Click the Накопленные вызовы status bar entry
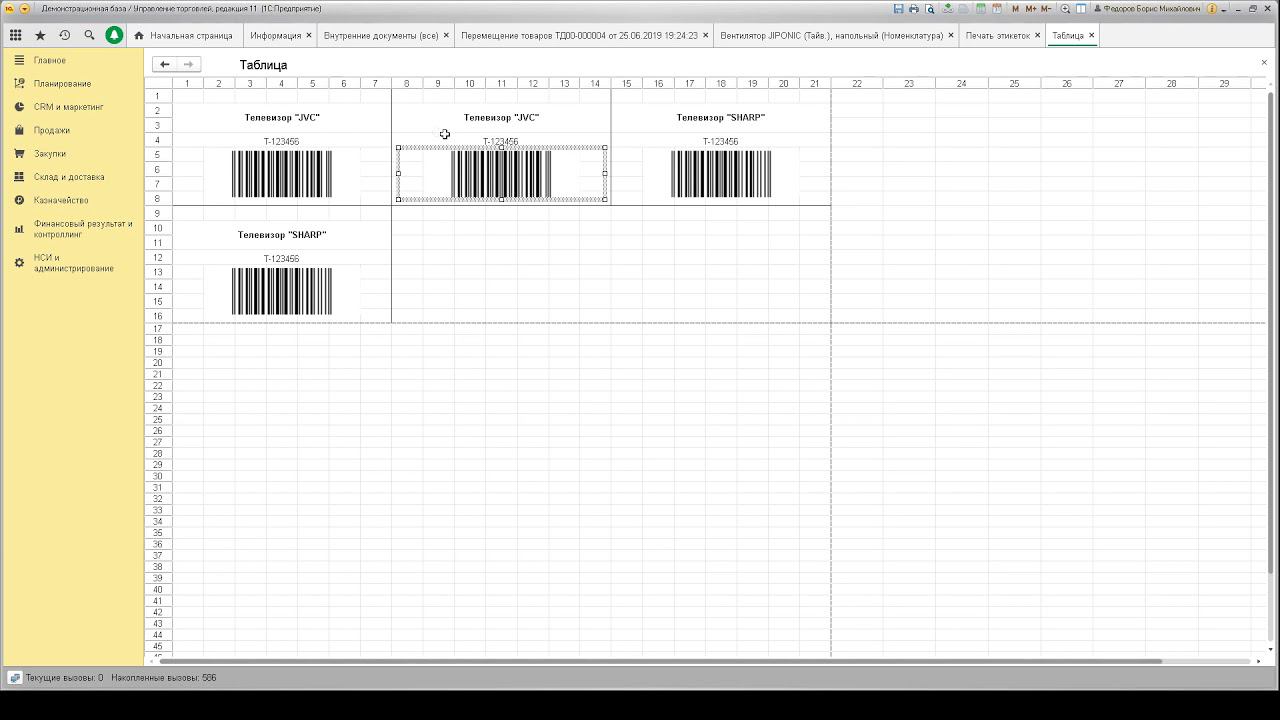The width and height of the screenshot is (1280, 720). (164, 678)
